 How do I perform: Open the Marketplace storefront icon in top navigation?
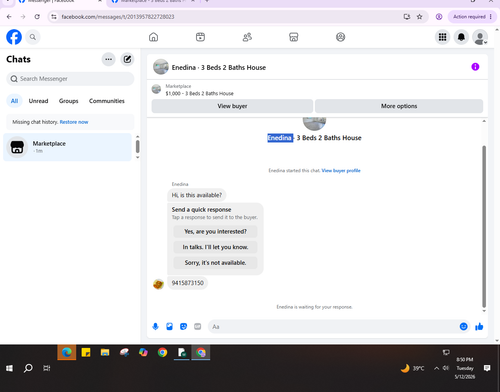point(294,37)
